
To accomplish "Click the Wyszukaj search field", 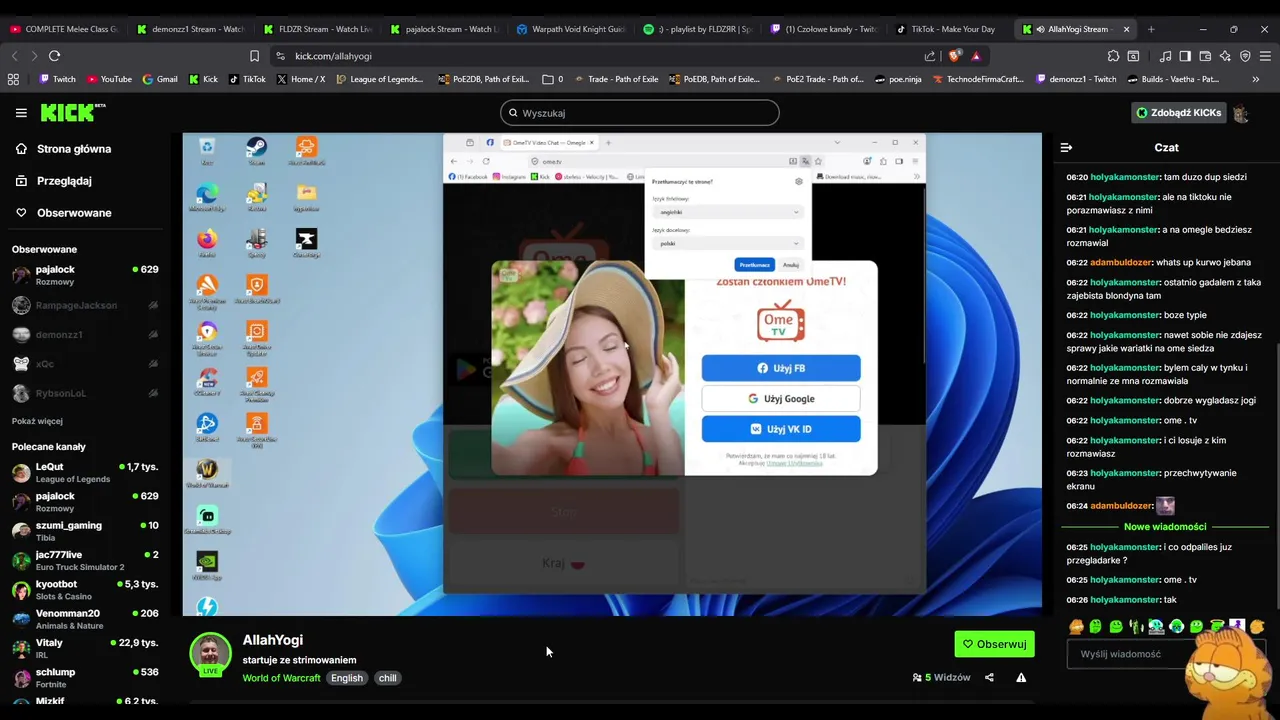I will click(640, 113).
